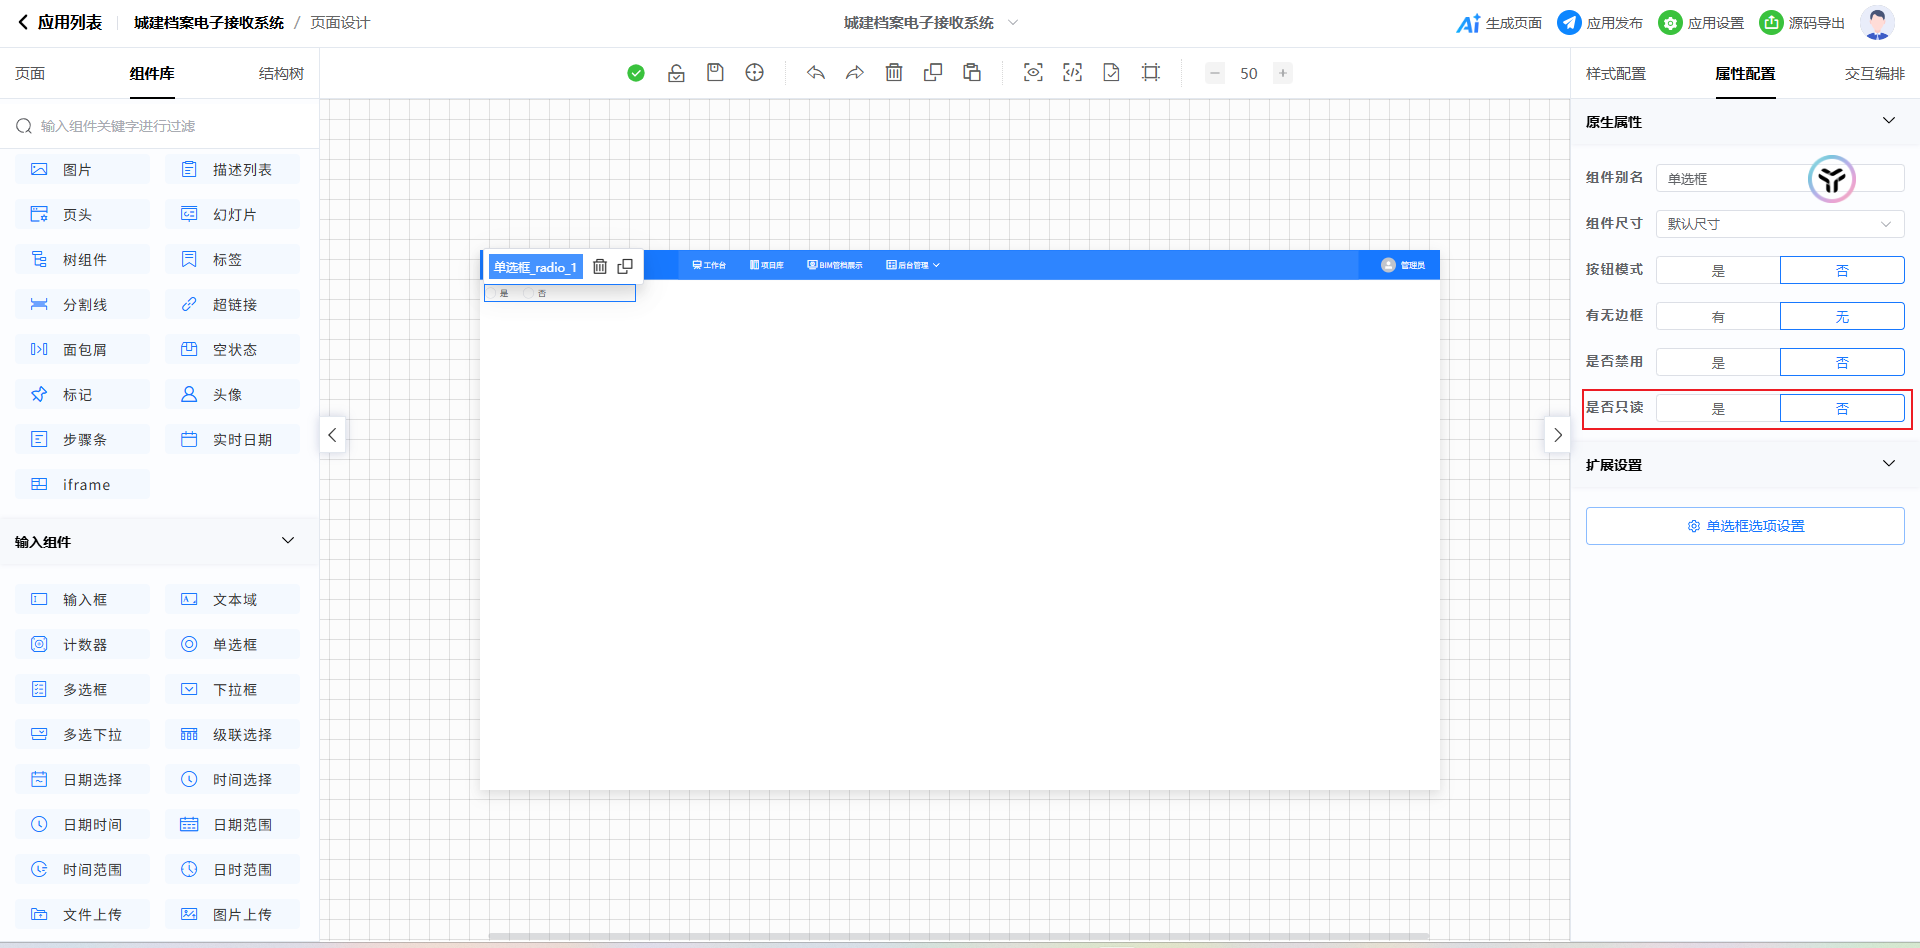Image resolution: width=1920 pixels, height=948 pixels.
Task: Set 是否只读 to 是
Action: pos(1718,408)
